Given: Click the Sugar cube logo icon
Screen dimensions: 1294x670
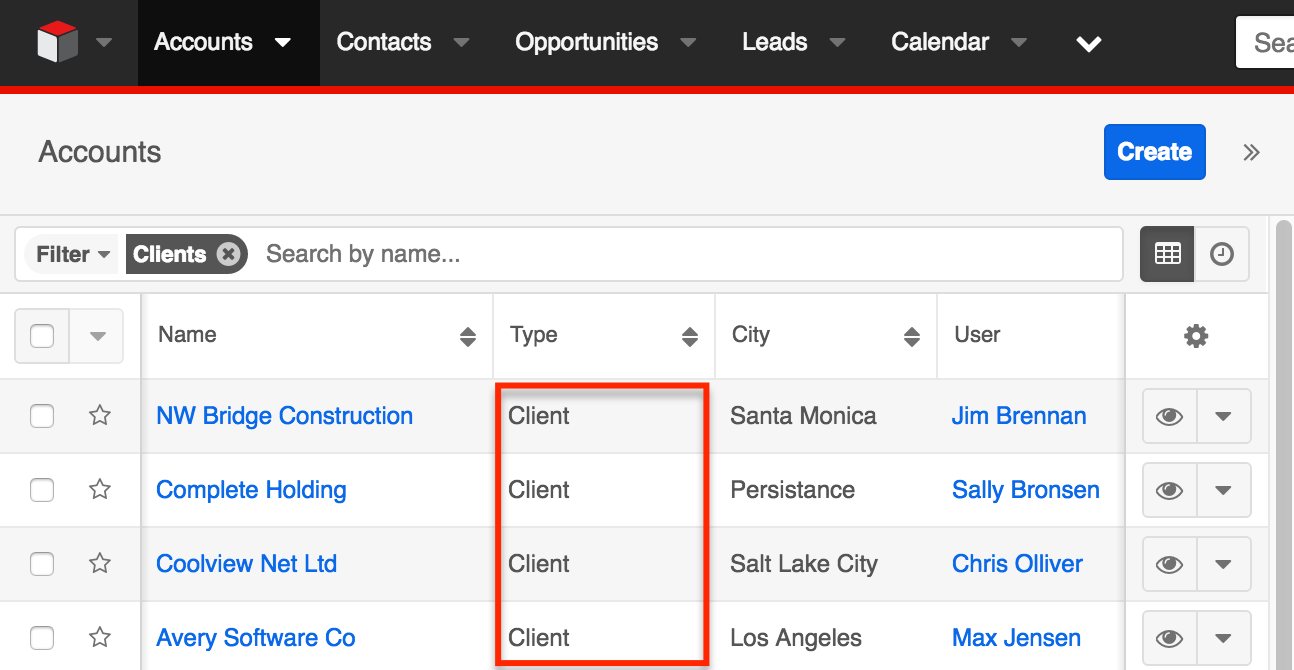Looking at the screenshot, I should point(57,42).
